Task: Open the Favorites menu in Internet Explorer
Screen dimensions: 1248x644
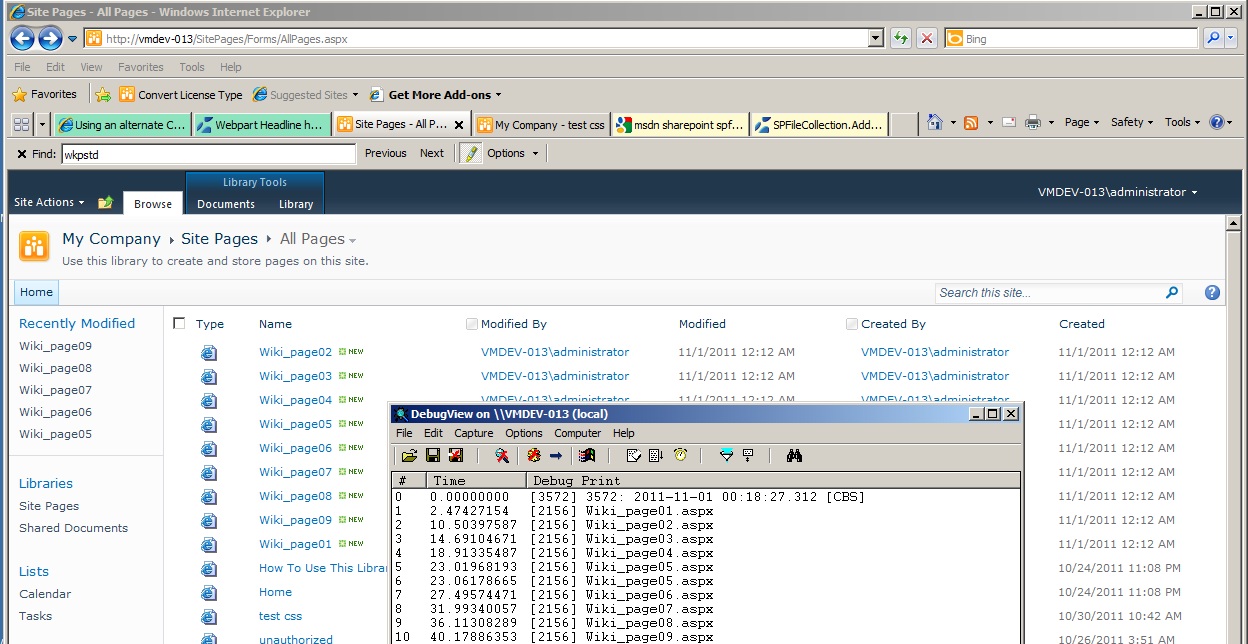Action: (141, 67)
